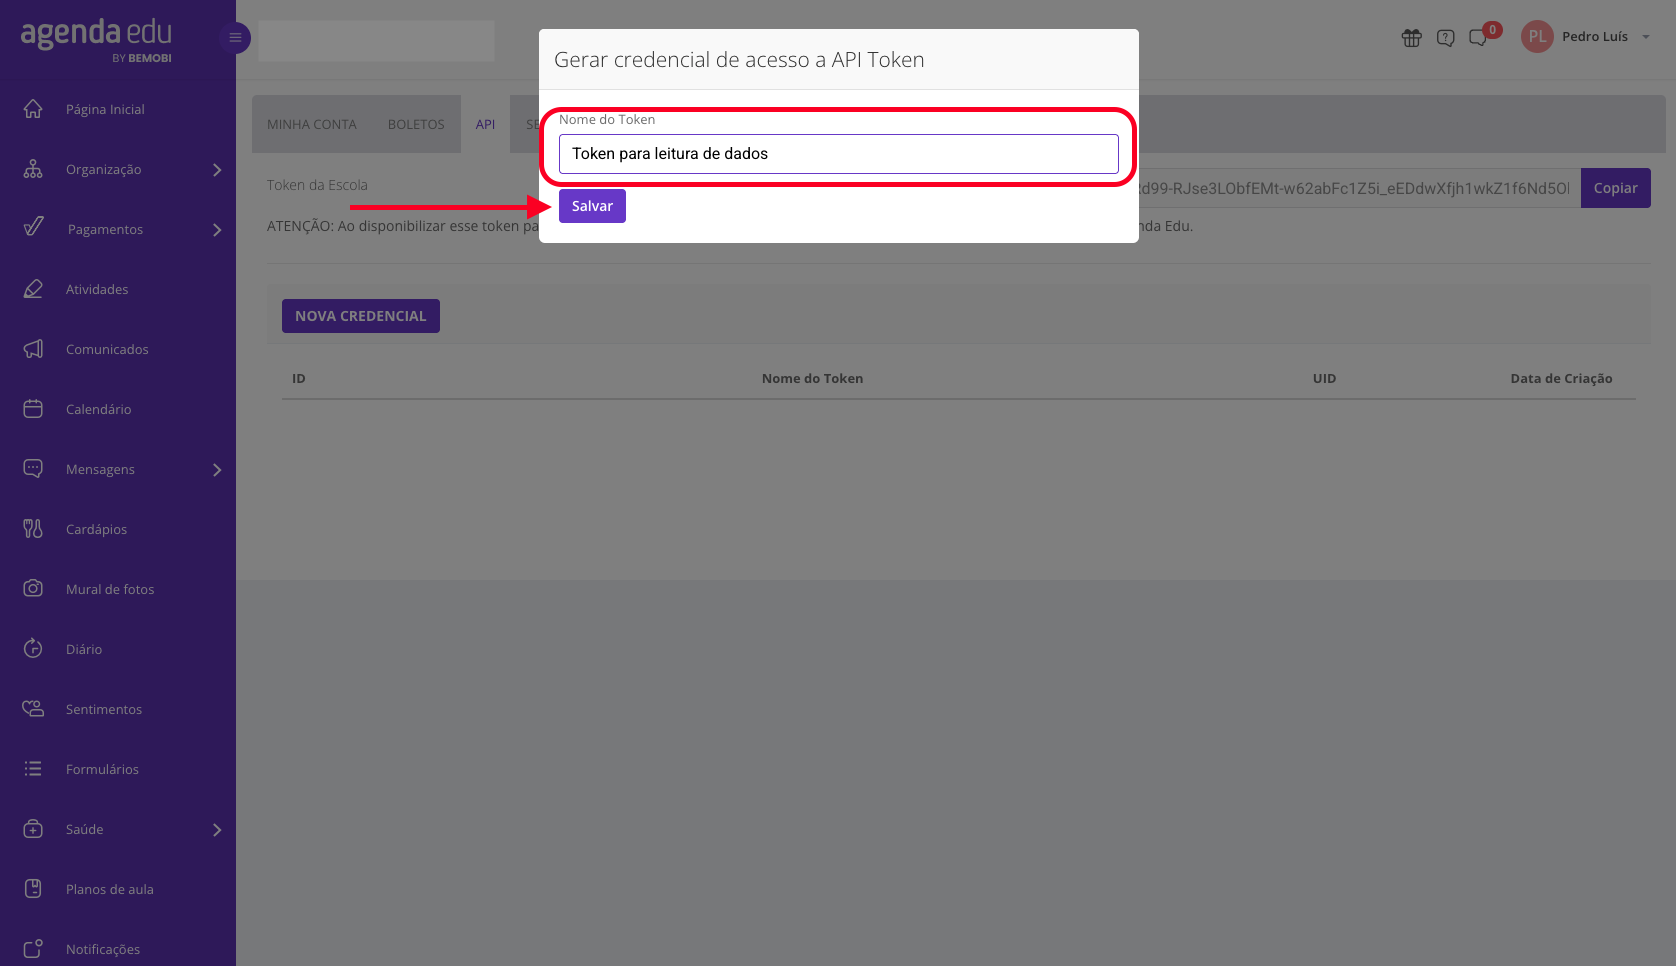Open the help question mark icon
The width and height of the screenshot is (1676, 966).
point(1445,38)
